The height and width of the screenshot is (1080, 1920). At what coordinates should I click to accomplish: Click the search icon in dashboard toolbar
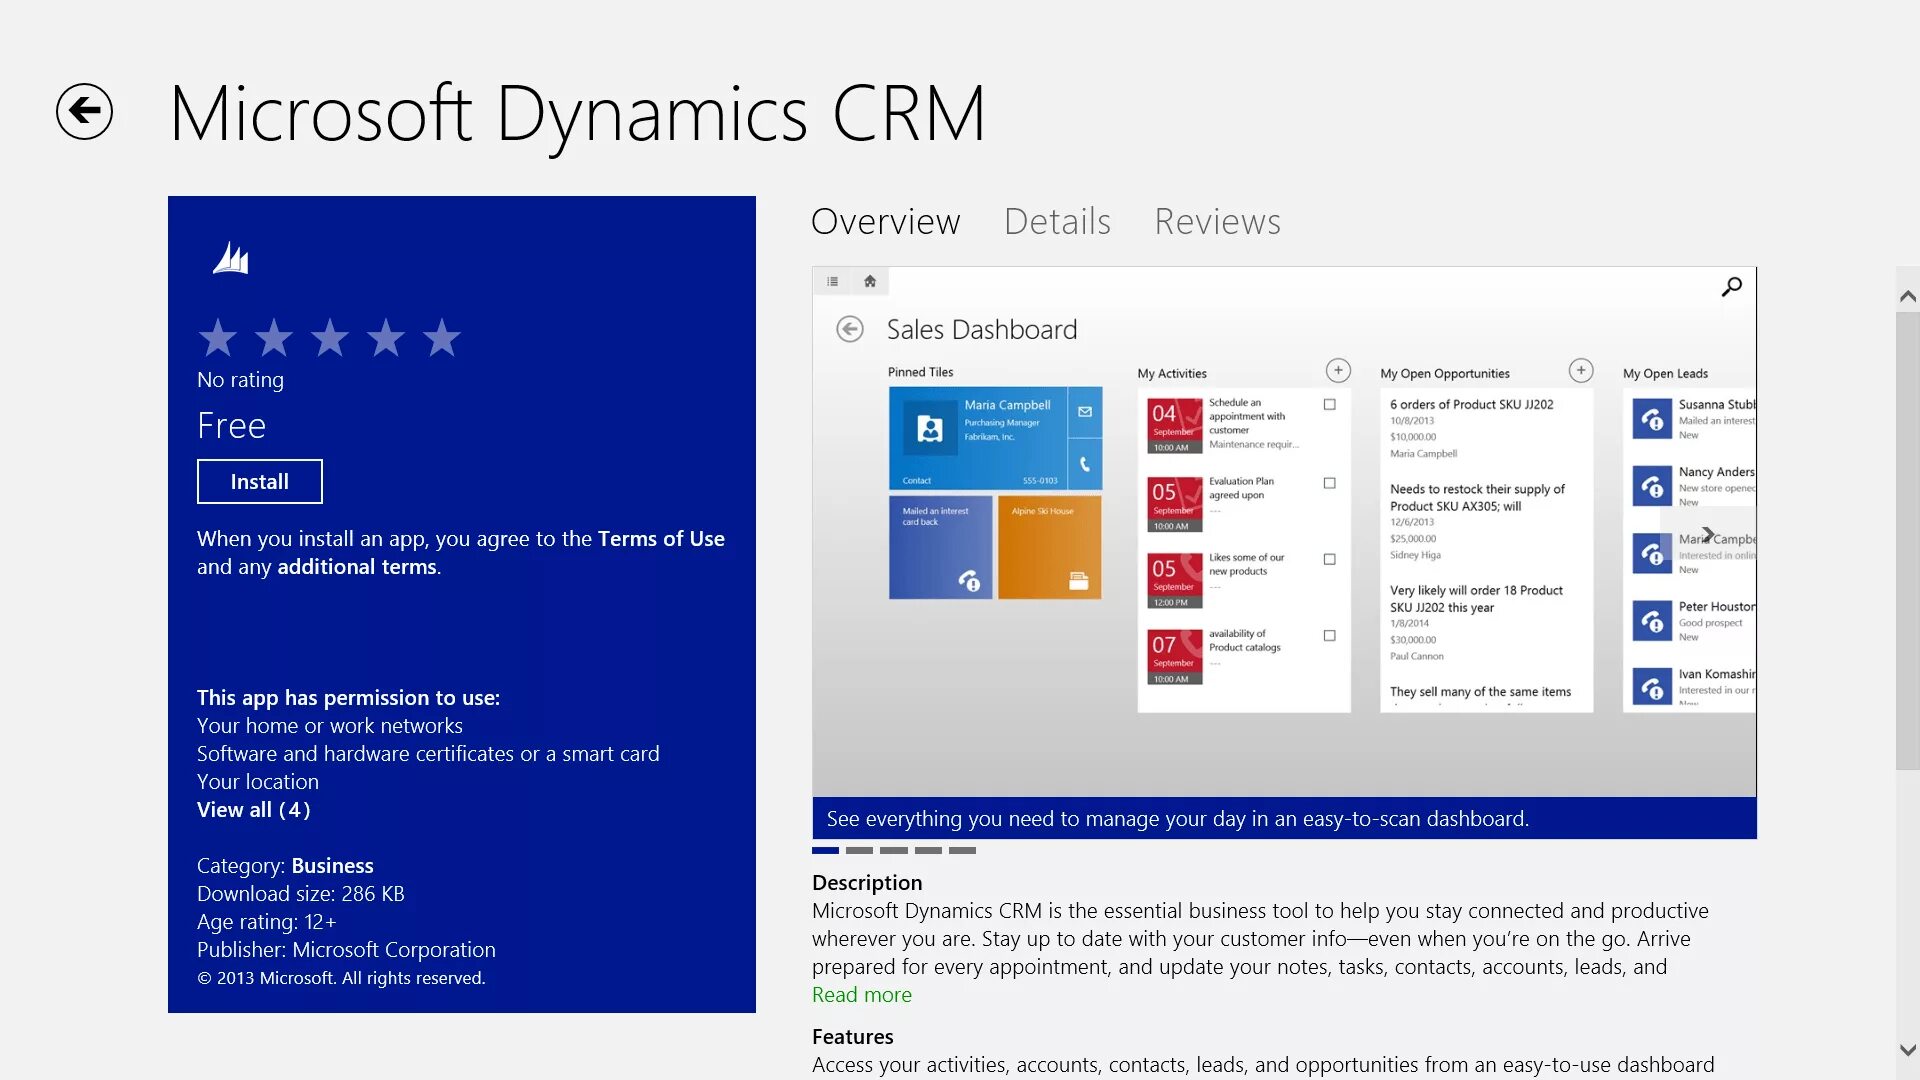tap(1731, 286)
